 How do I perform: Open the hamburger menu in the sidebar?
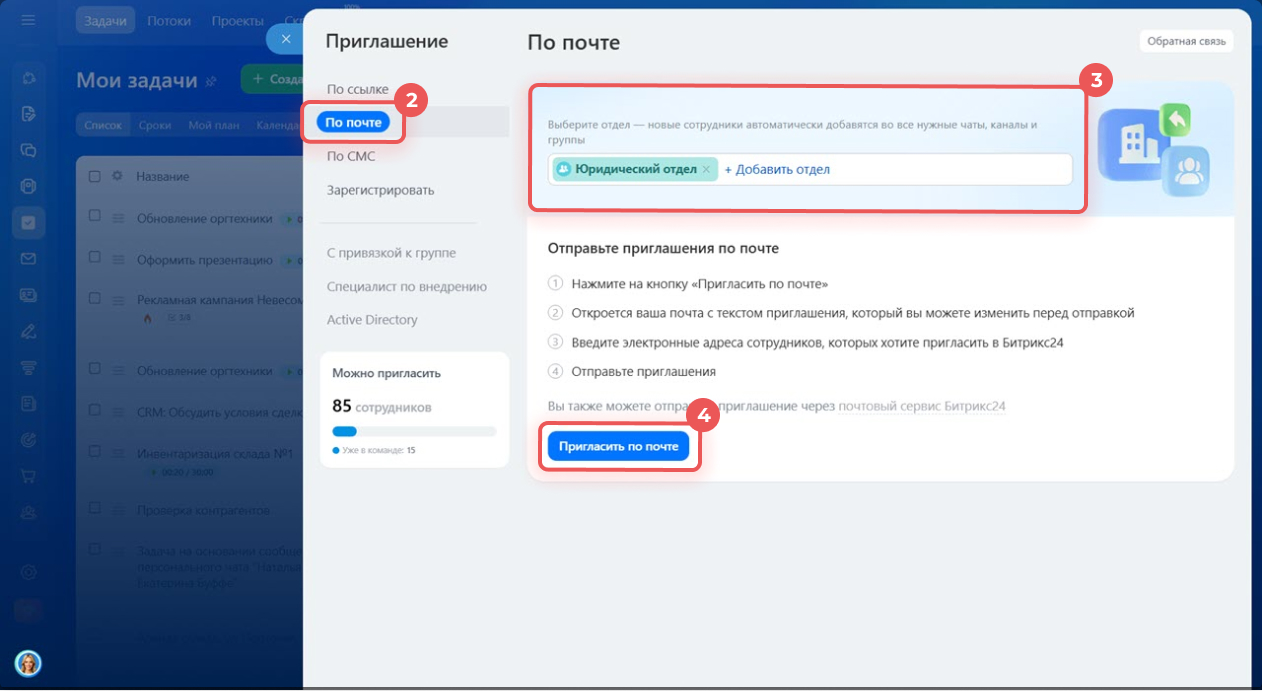click(x=28, y=20)
